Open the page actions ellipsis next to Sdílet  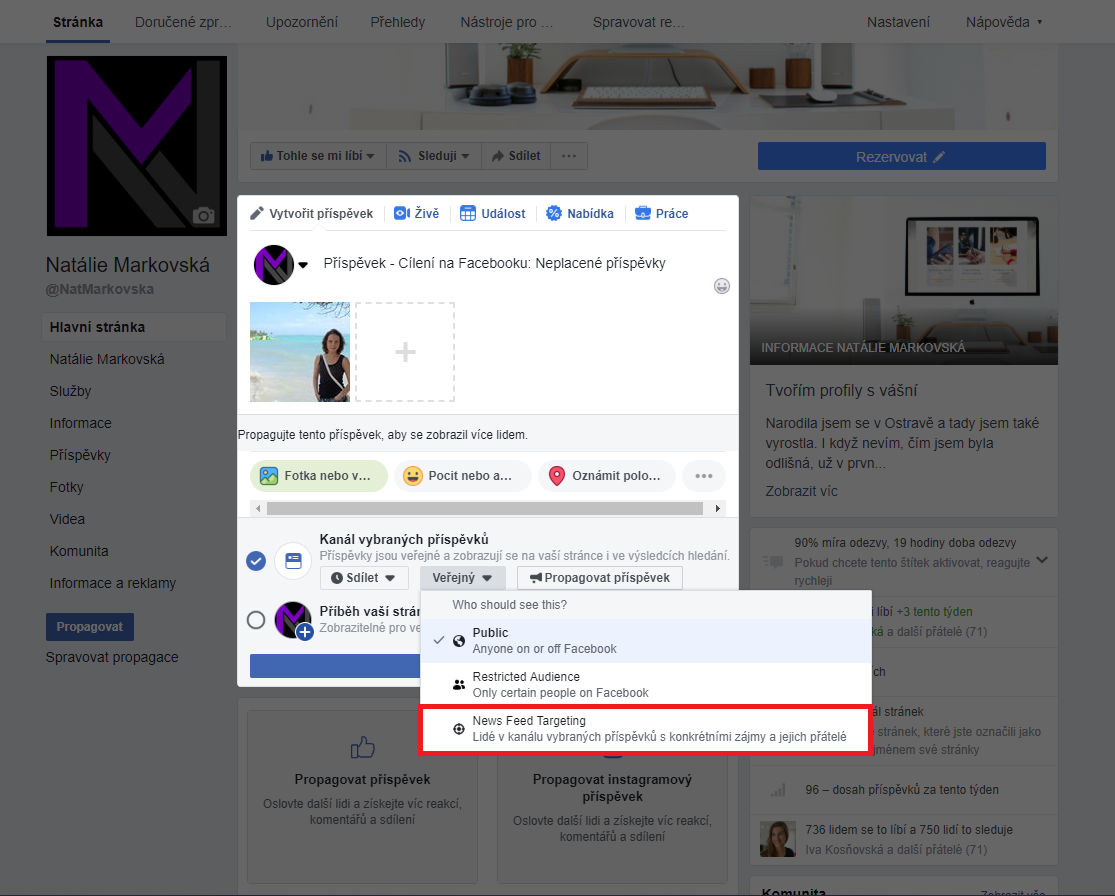569,156
